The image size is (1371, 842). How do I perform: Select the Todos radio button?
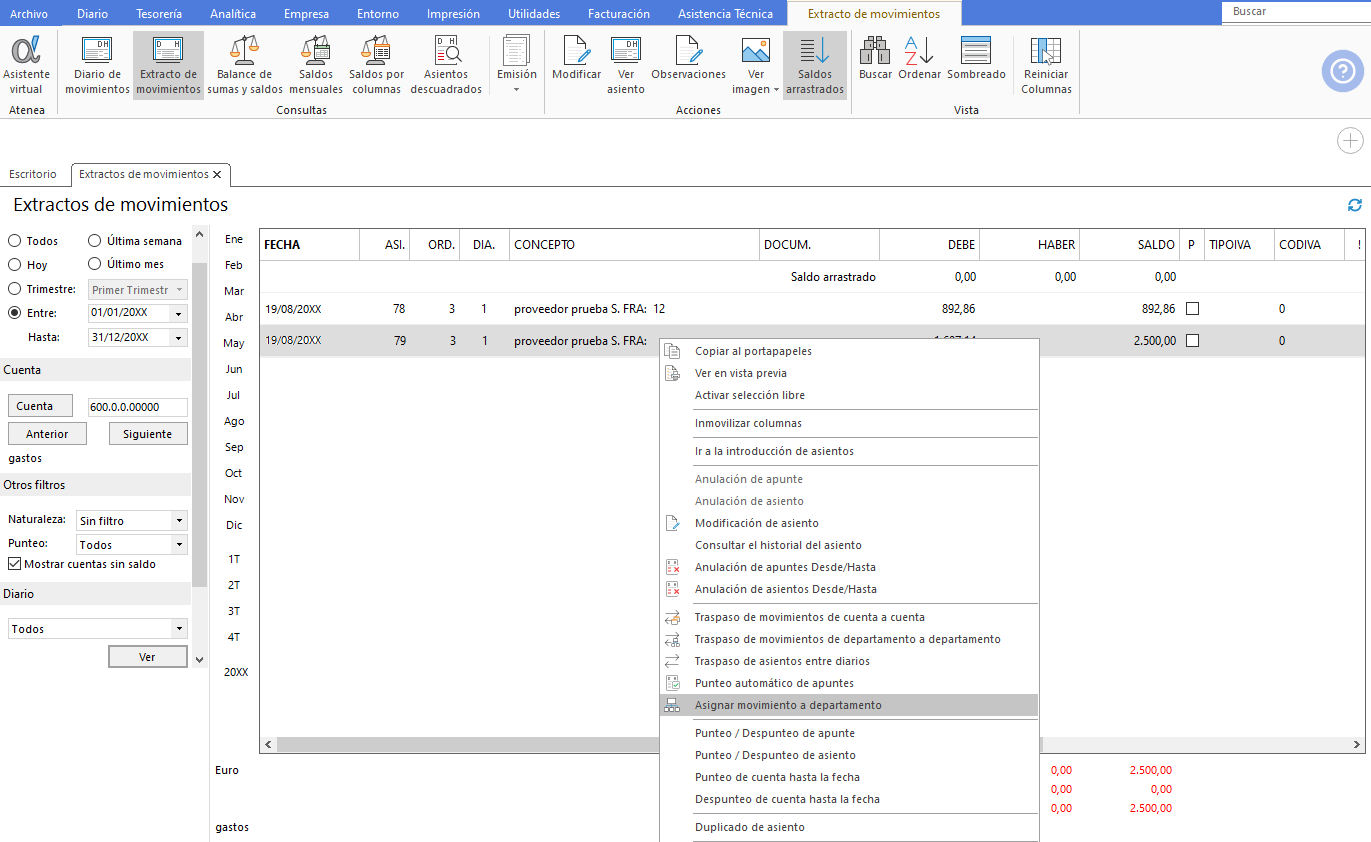click(x=15, y=241)
